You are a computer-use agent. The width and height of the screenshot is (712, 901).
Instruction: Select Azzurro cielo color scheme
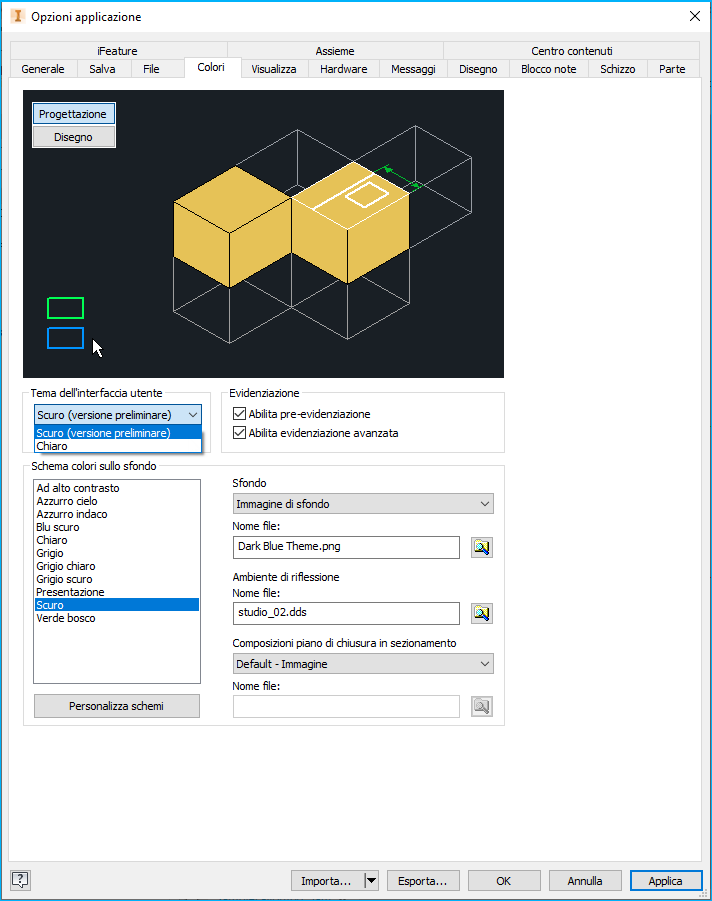[117, 501]
